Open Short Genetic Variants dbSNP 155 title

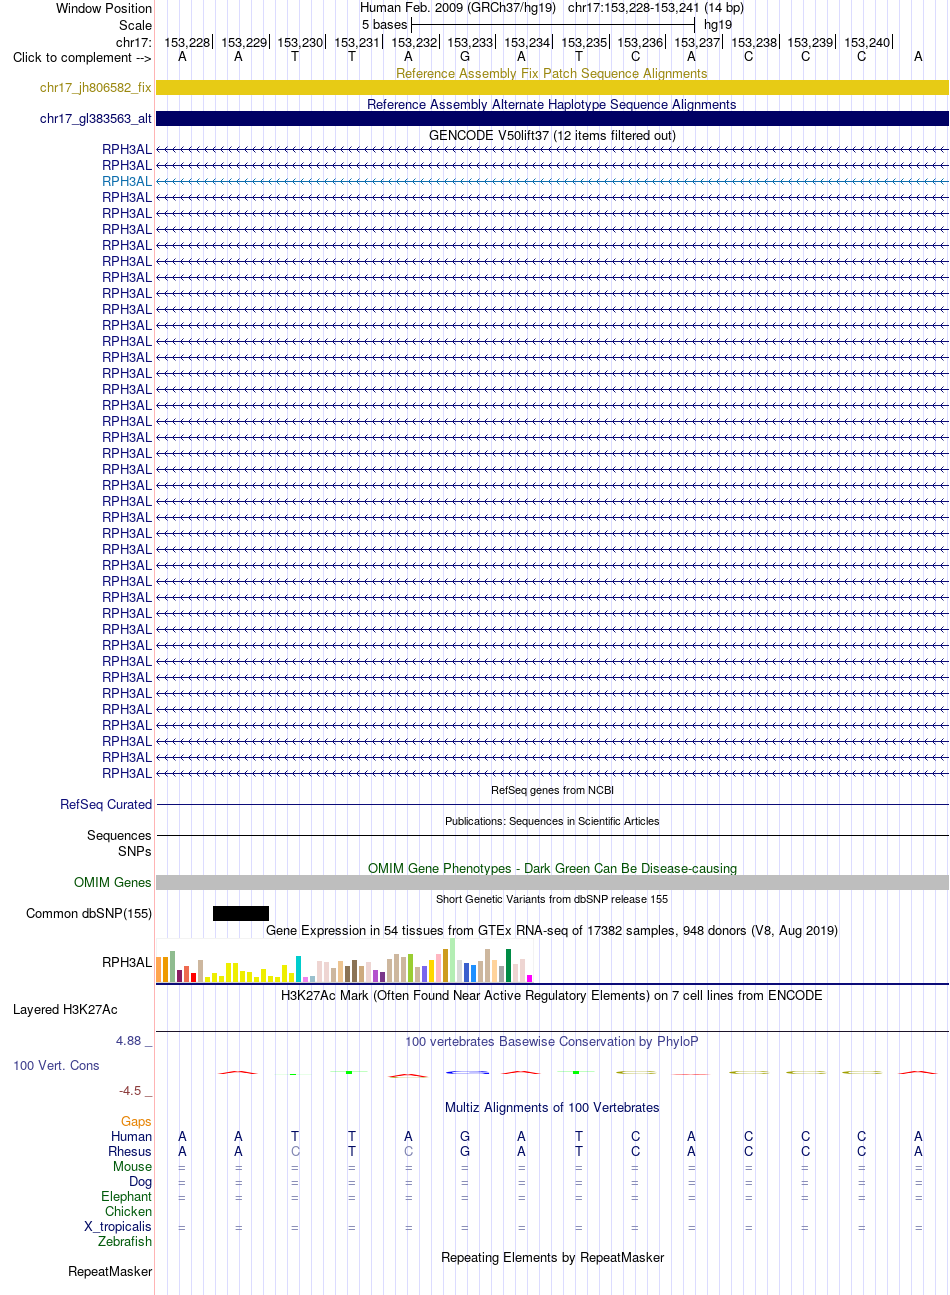[x=552, y=899]
